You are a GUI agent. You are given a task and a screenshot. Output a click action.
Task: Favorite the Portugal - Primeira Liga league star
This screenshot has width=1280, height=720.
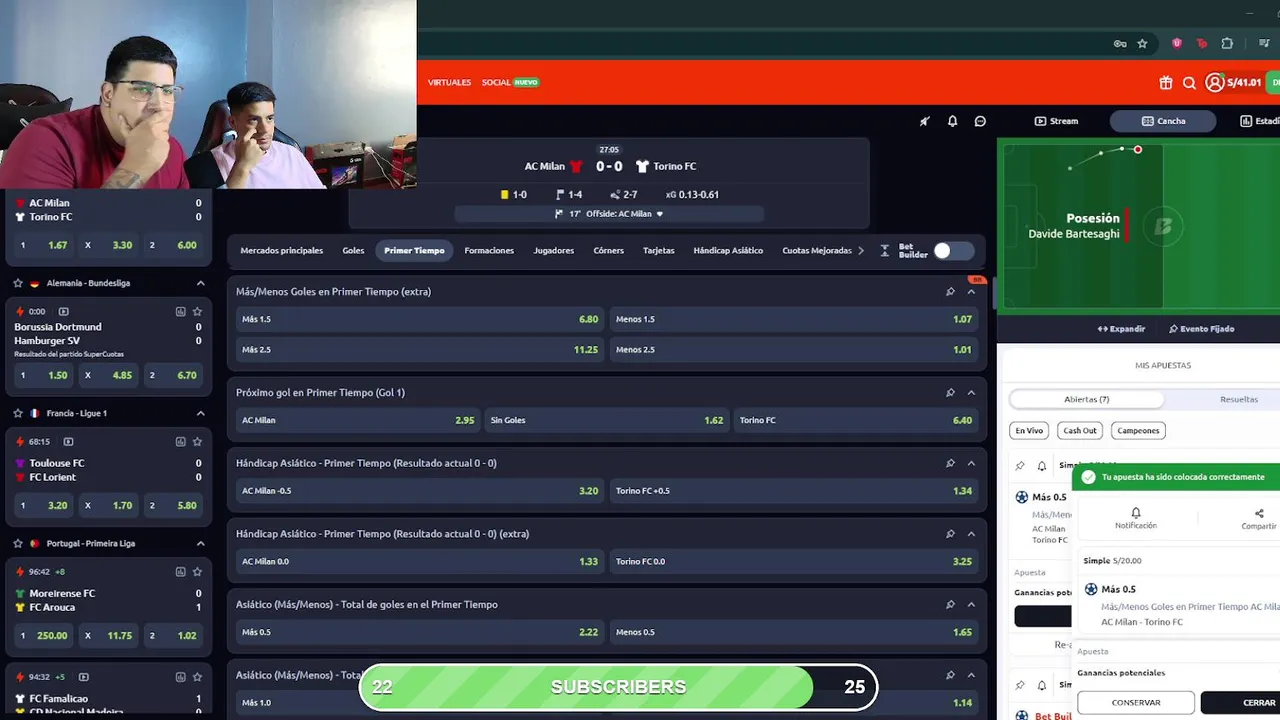[x=18, y=543]
